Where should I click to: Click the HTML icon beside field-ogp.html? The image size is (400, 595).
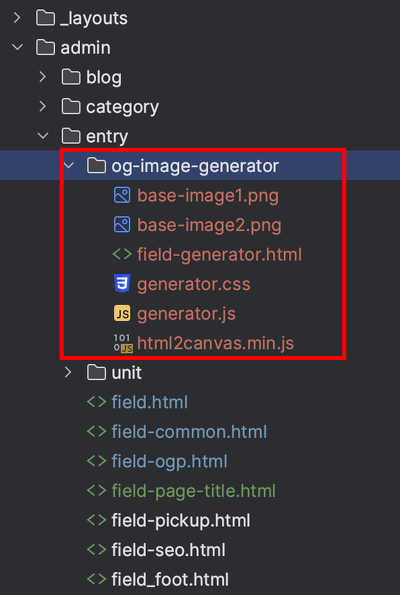pos(96,461)
